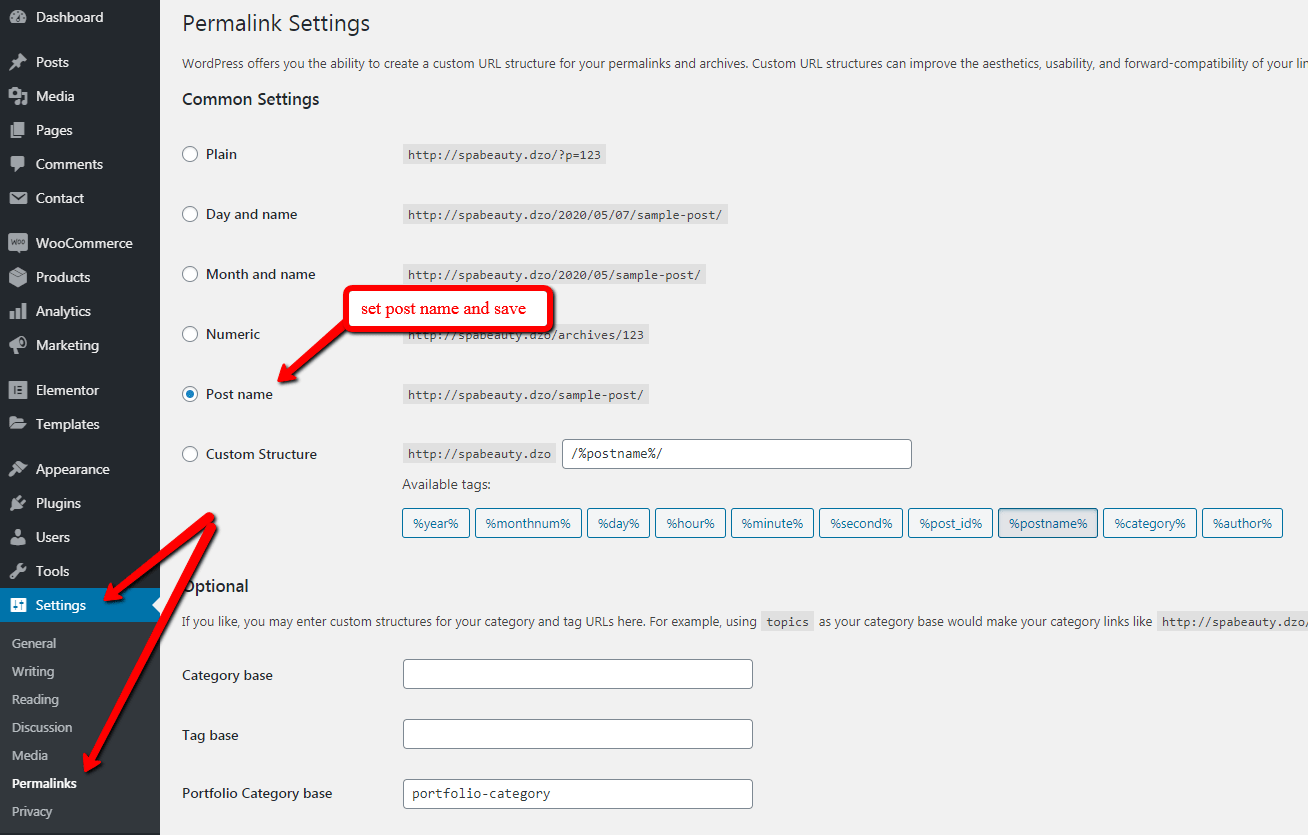
Task: Enable the Numeric permalink option
Action: [189, 334]
